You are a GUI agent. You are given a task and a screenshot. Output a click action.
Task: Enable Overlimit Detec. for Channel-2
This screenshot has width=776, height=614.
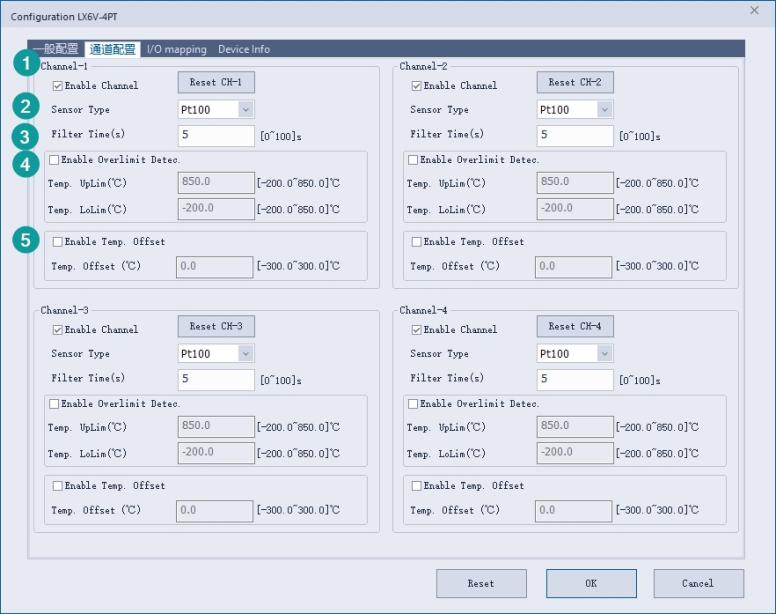(x=413, y=160)
